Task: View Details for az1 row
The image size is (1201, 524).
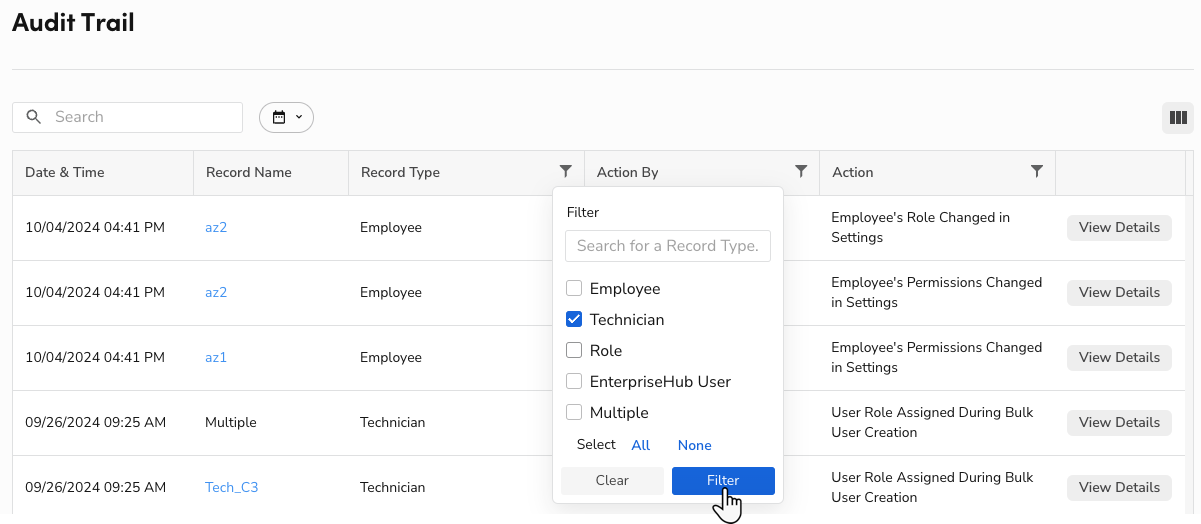Action: (1119, 357)
